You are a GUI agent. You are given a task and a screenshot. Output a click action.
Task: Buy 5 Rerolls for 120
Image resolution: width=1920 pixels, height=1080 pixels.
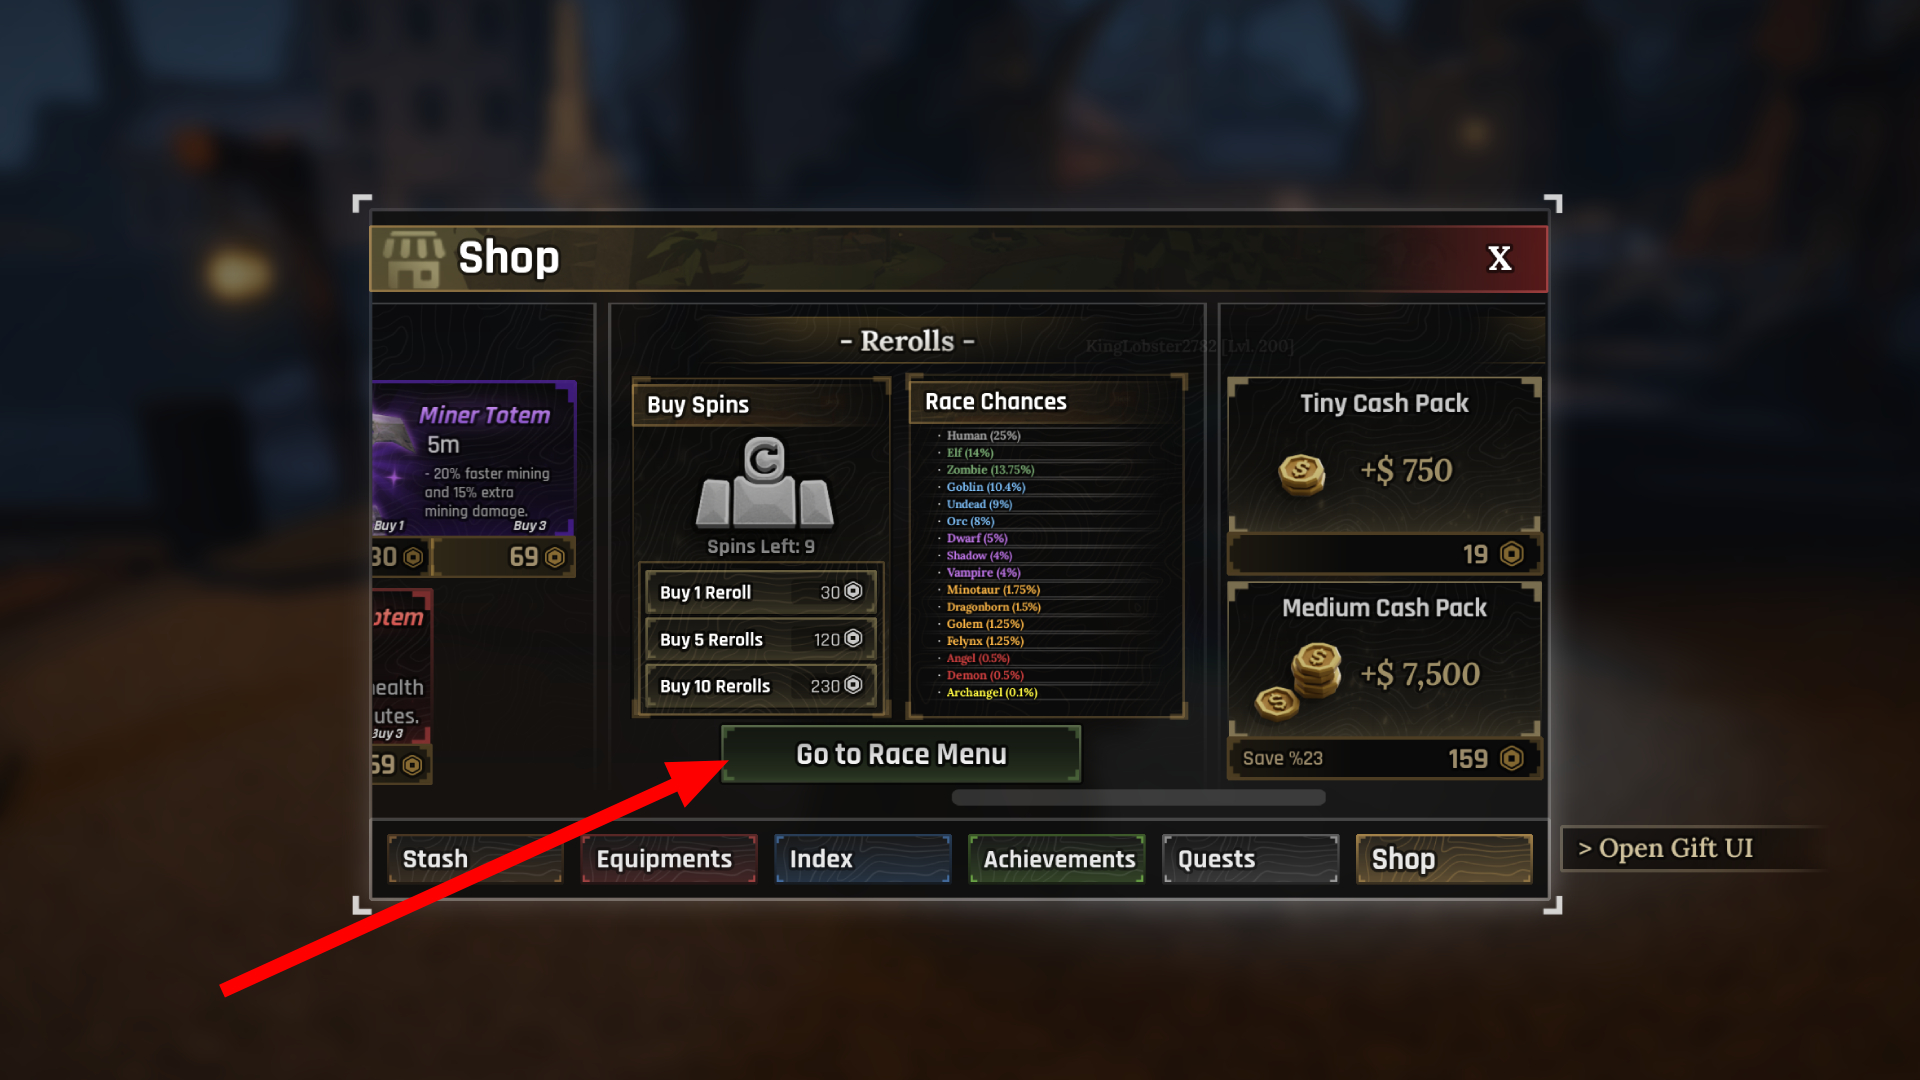click(x=761, y=639)
